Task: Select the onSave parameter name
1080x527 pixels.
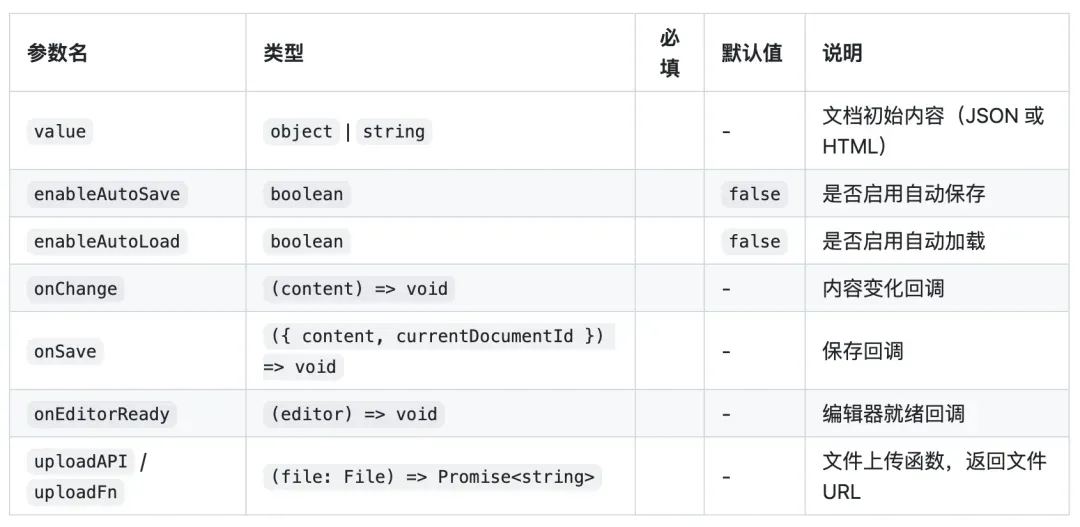Action: point(65,351)
